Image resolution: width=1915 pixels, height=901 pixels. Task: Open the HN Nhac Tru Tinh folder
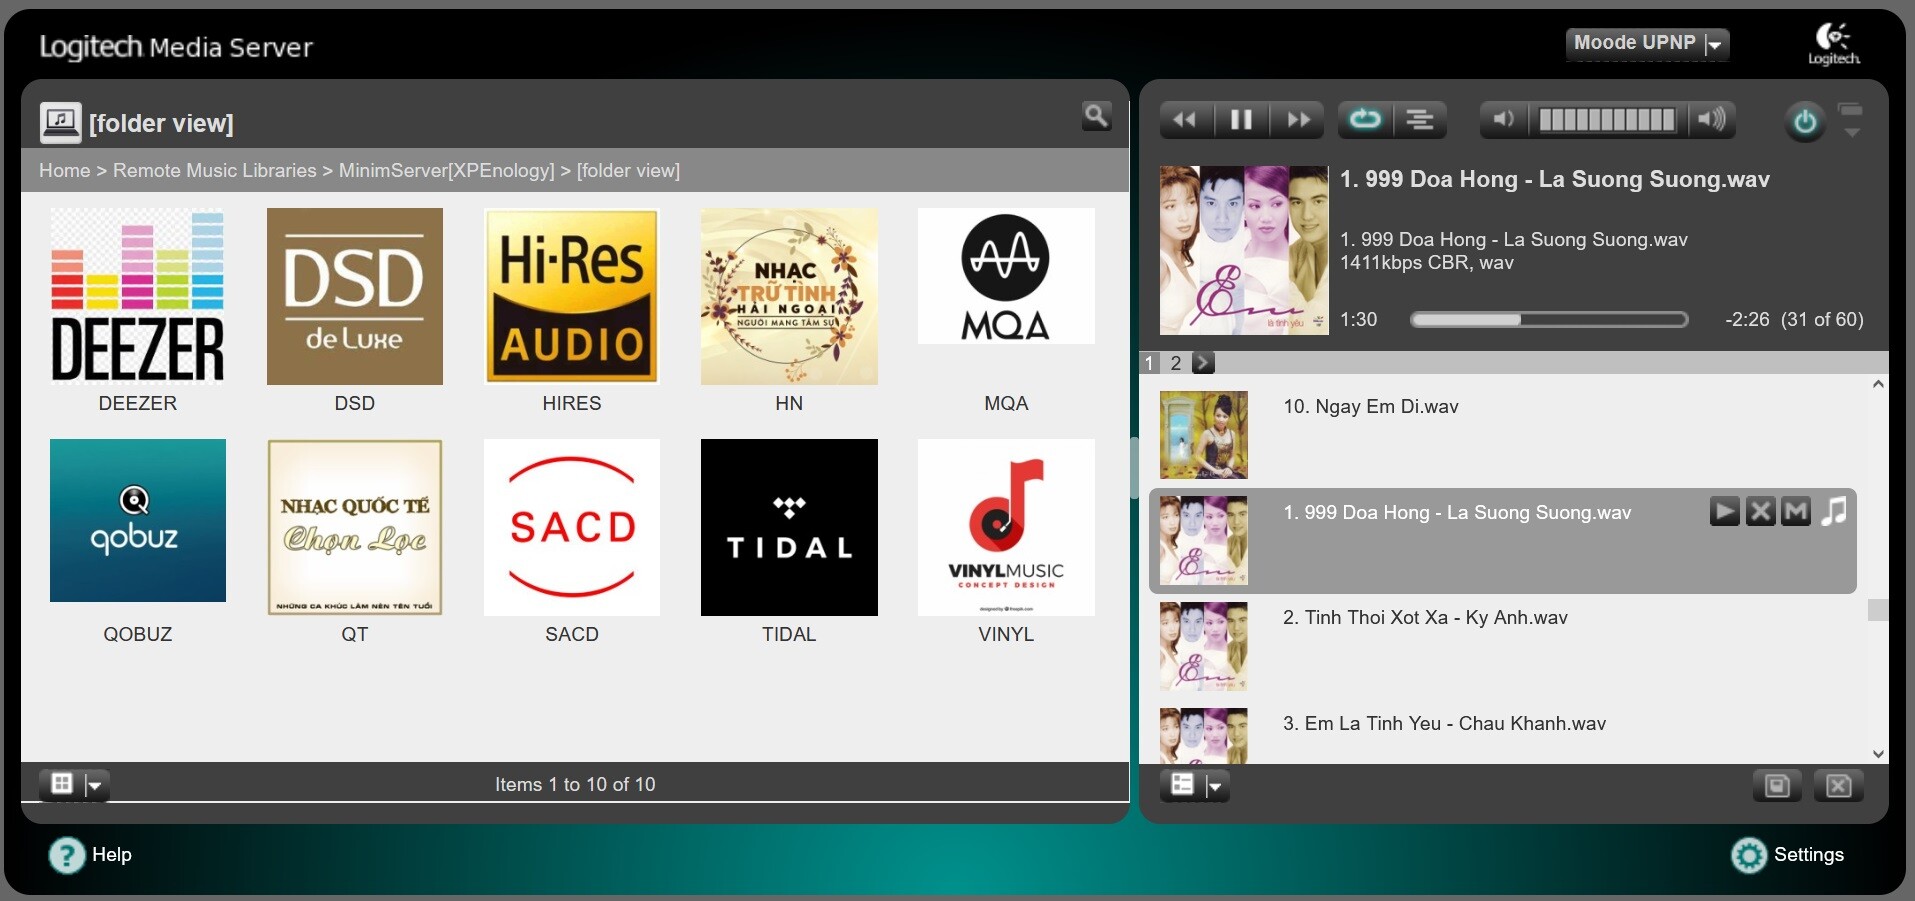coord(789,296)
